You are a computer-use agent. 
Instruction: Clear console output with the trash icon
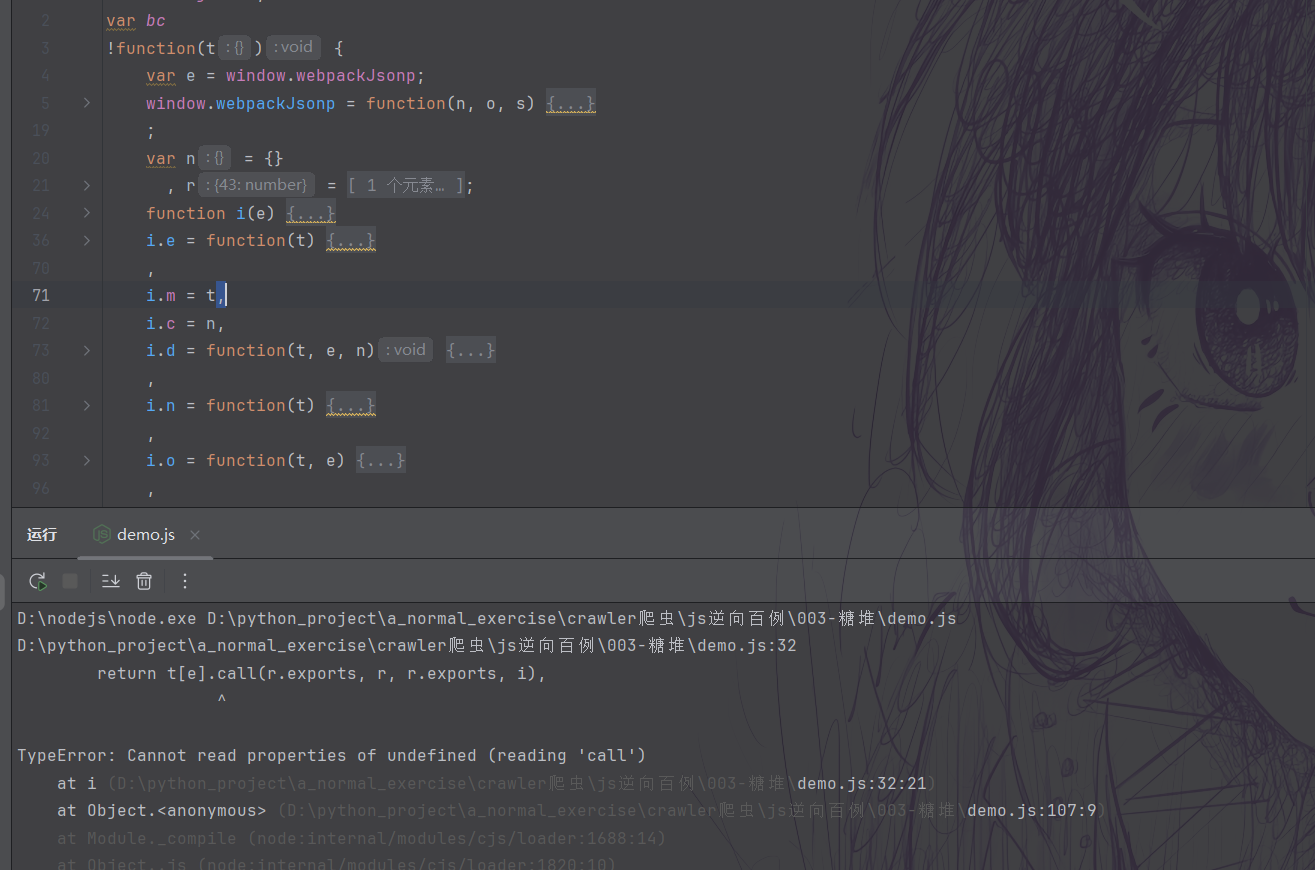(x=144, y=581)
